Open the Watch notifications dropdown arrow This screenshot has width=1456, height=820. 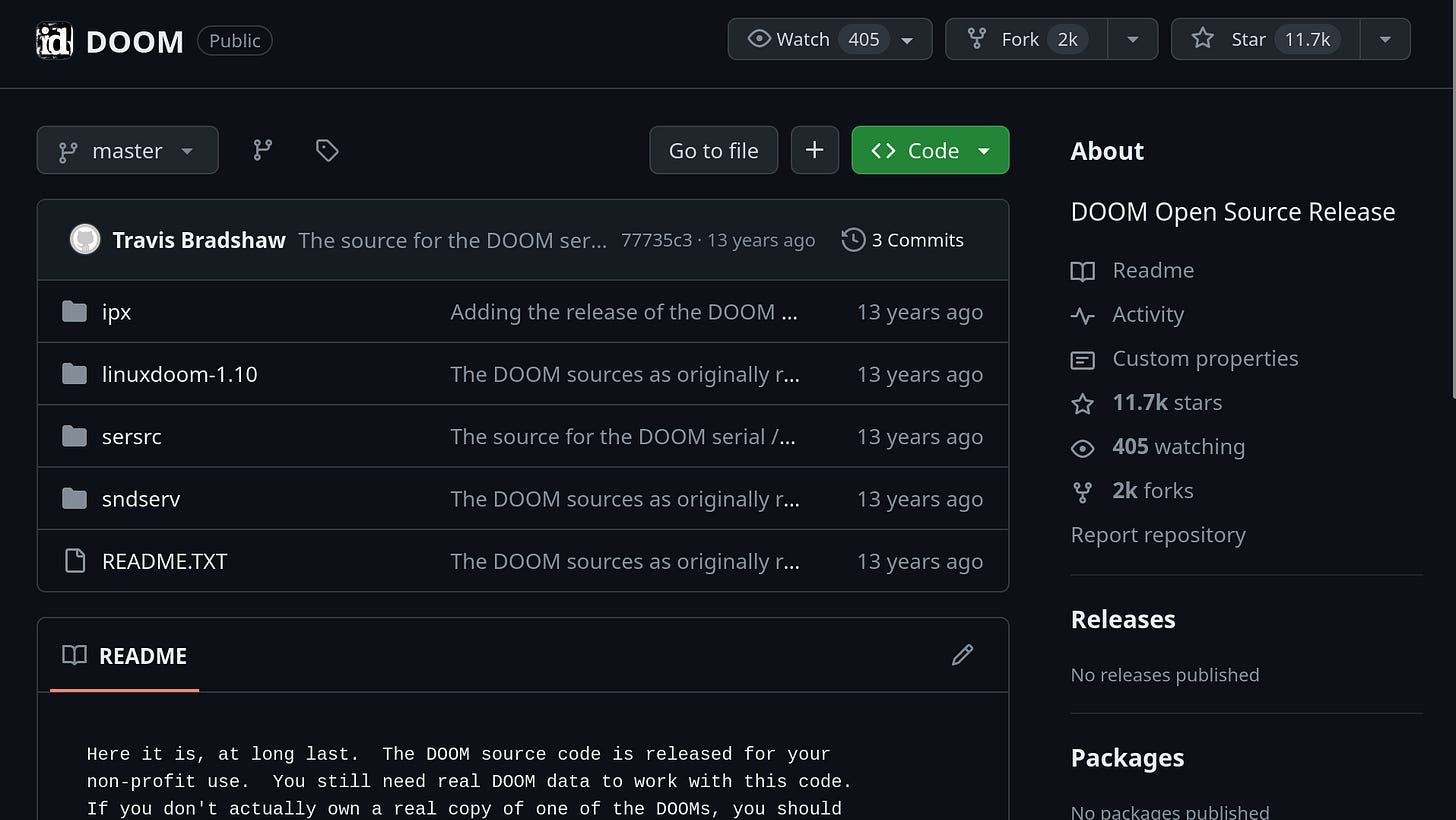coord(908,40)
